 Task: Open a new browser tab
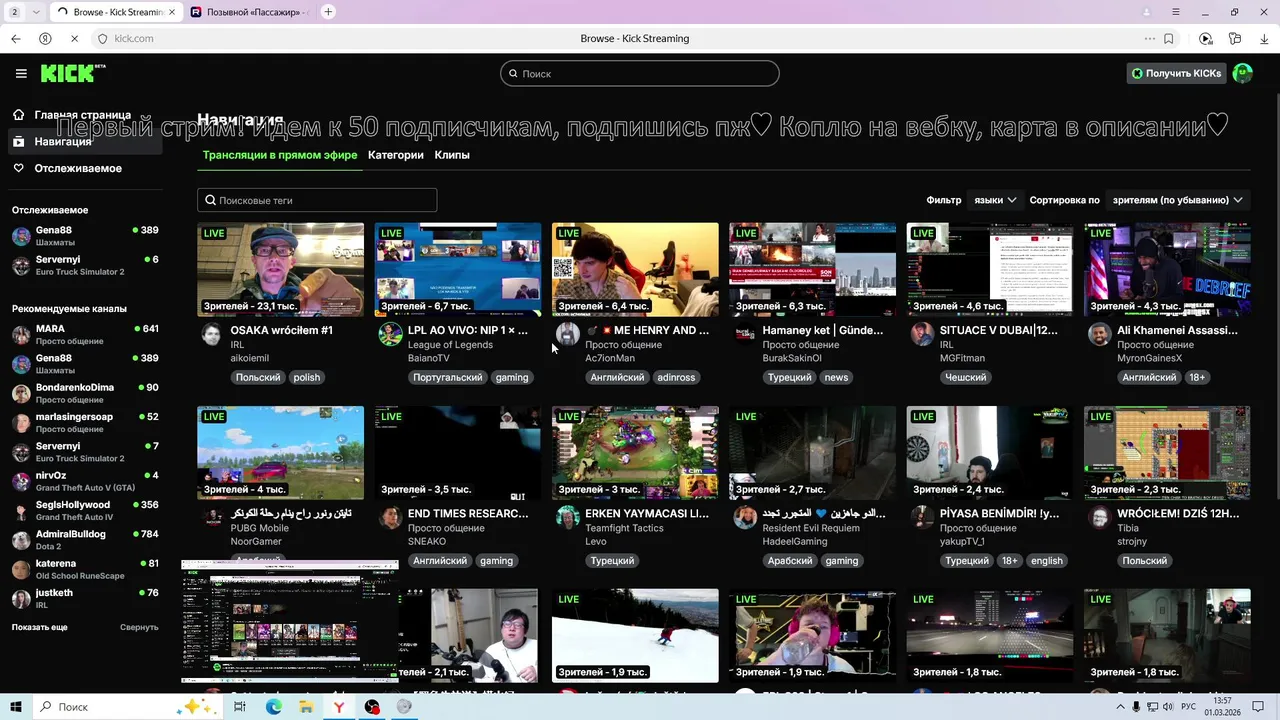pyautogui.click(x=328, y=12)
